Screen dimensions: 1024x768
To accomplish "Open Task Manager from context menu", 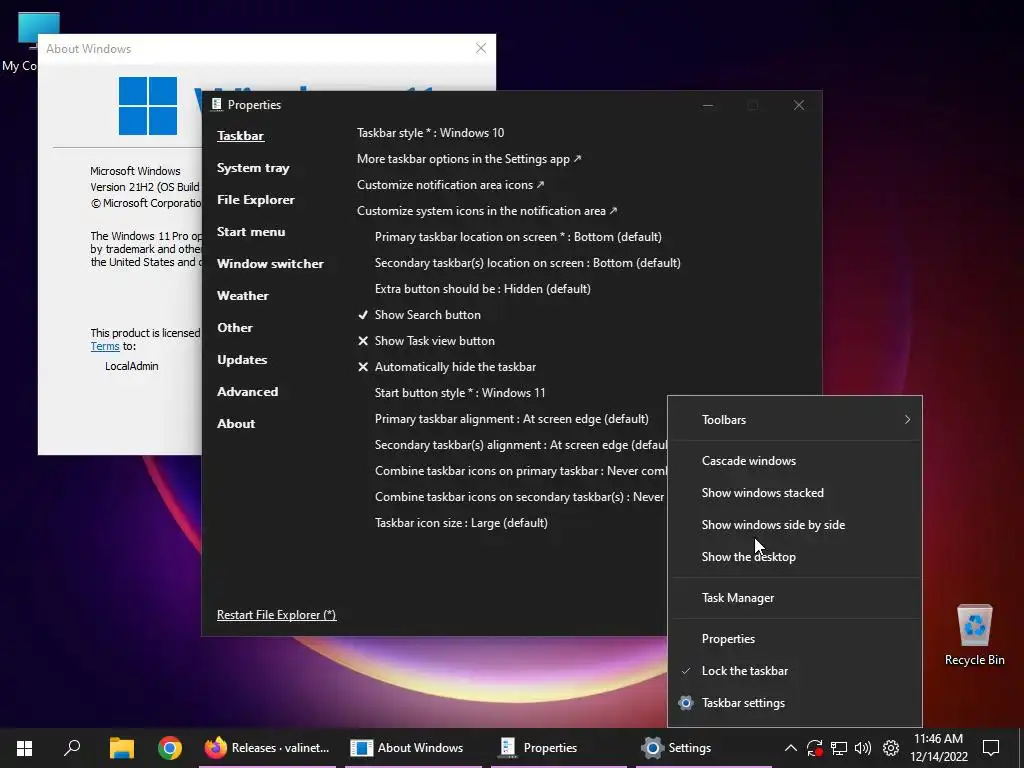I will click(795, 598).
